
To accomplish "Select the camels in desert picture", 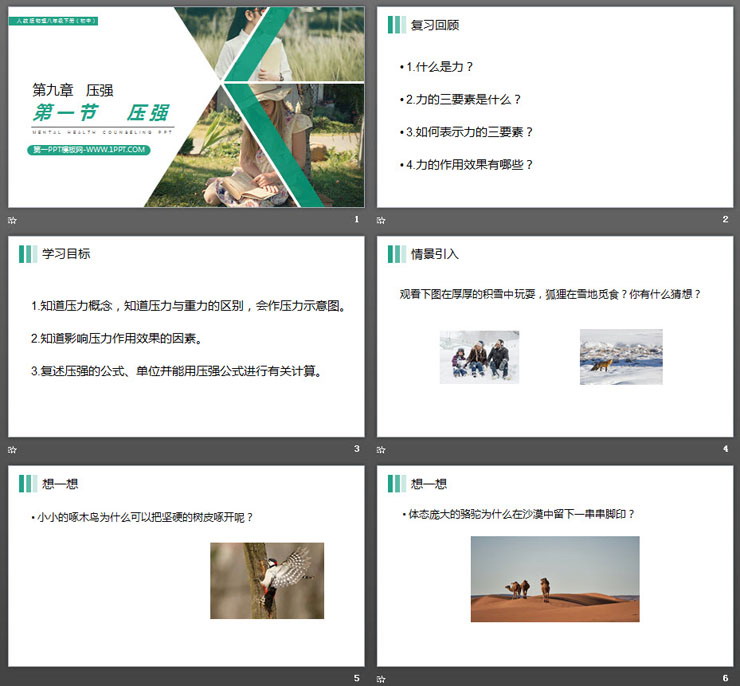I will [554, 579].
